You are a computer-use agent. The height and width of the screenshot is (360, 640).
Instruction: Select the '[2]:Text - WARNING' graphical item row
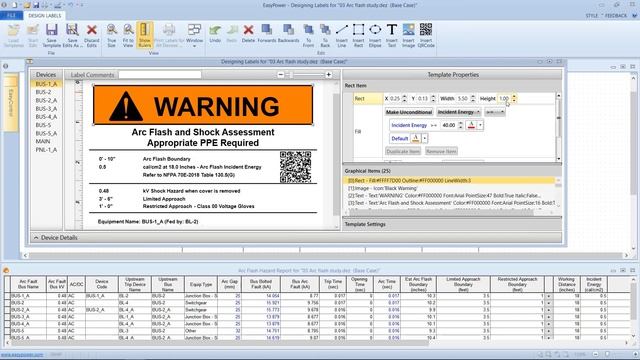coord(450,196)
